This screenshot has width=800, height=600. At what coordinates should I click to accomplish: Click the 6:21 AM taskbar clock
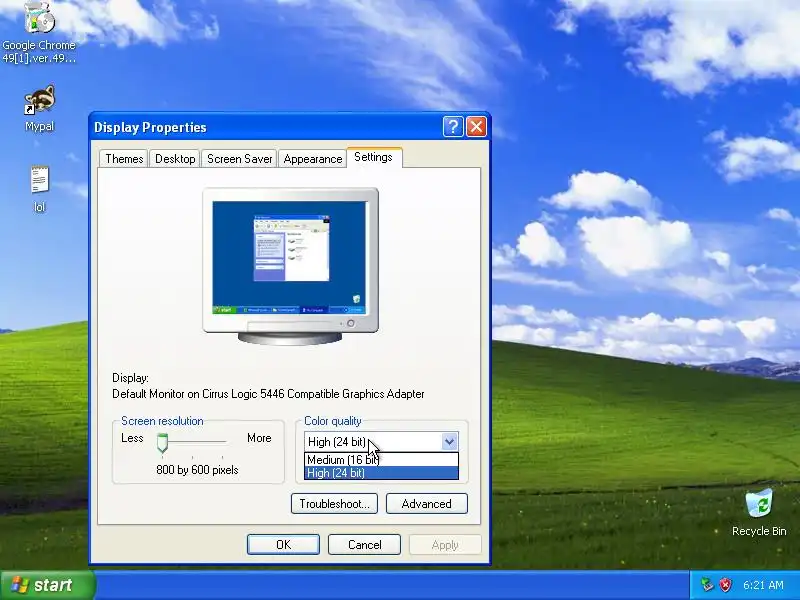(763, 585)
